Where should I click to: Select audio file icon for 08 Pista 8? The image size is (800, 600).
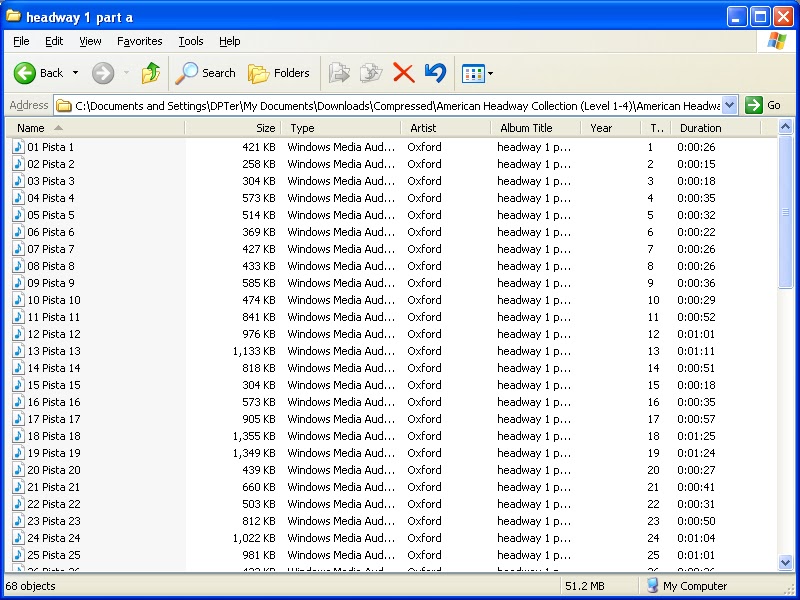tap(18, 266)
